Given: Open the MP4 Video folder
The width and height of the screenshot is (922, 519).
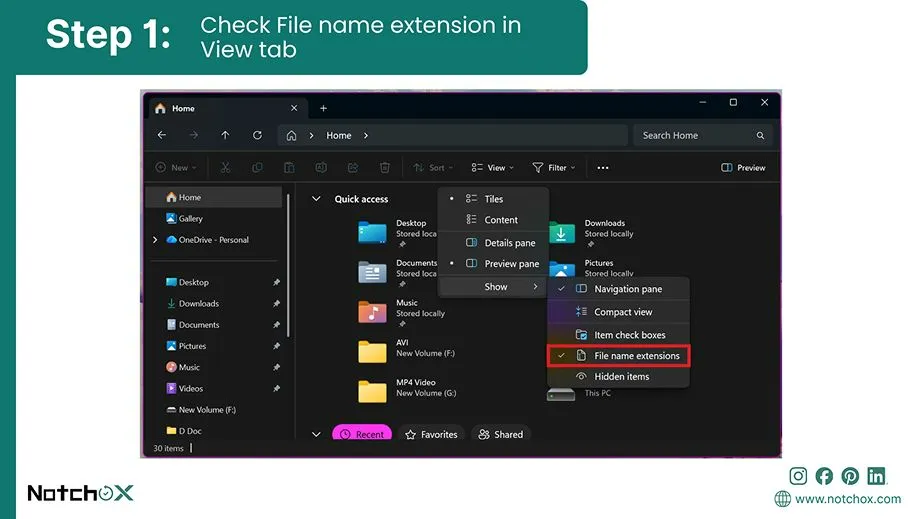Looking at the screenshot, I should (x=372, y=391).
